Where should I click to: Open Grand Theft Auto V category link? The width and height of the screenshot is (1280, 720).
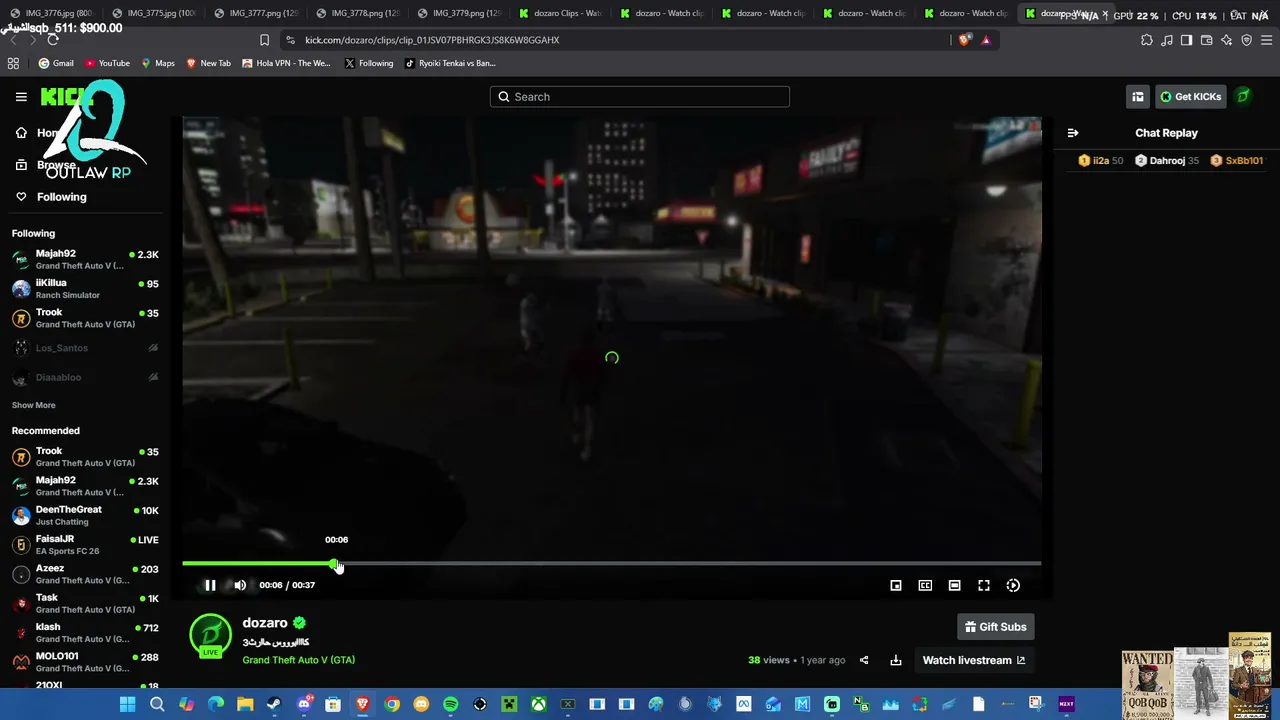click(x=298, y=660)
